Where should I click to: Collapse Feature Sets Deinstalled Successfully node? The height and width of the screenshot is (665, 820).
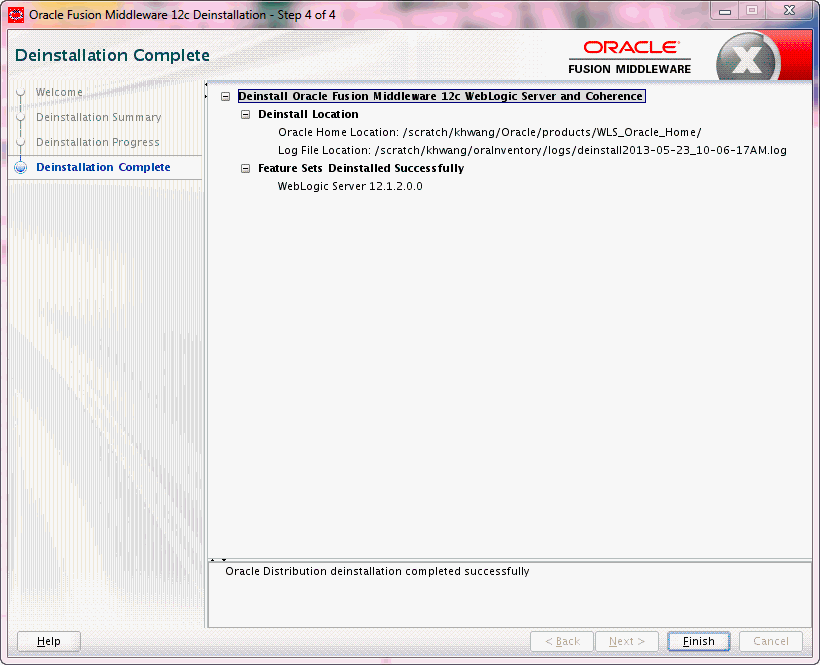[x=245, y=168]
